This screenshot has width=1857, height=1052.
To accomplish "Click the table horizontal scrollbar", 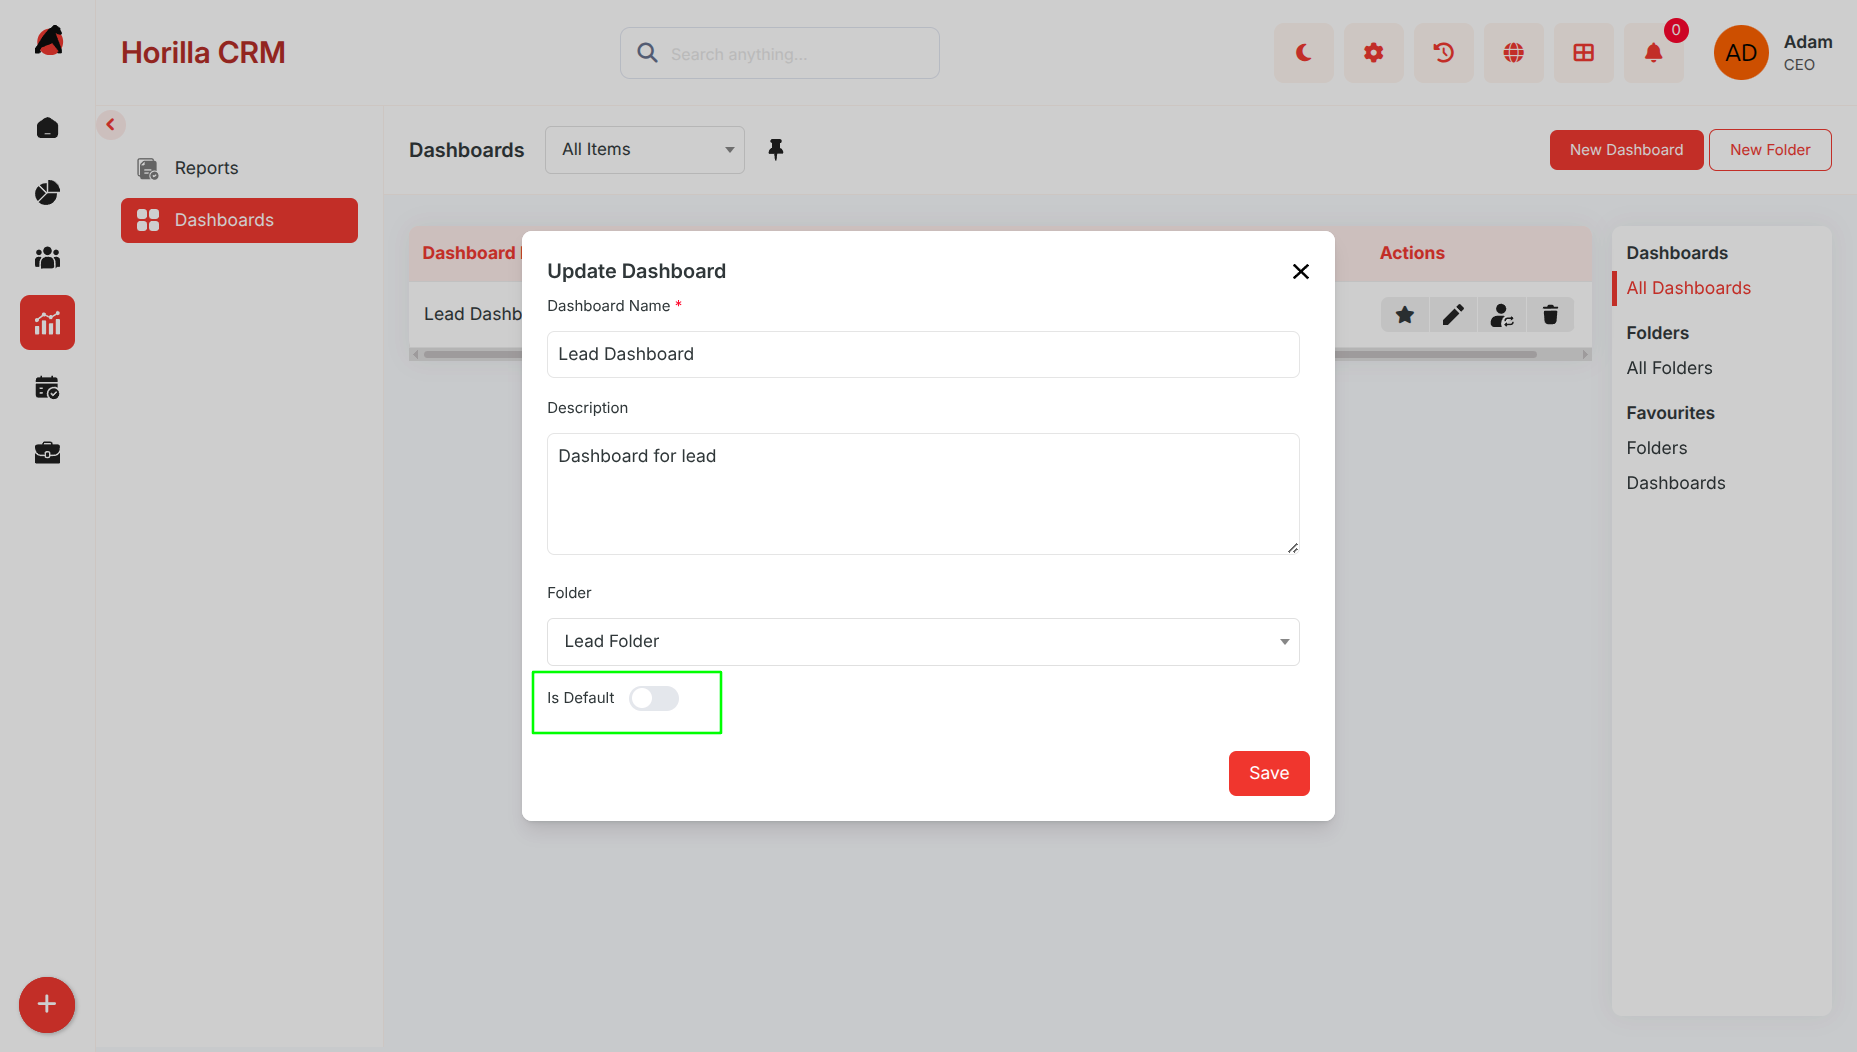I will pos(1000,354).
